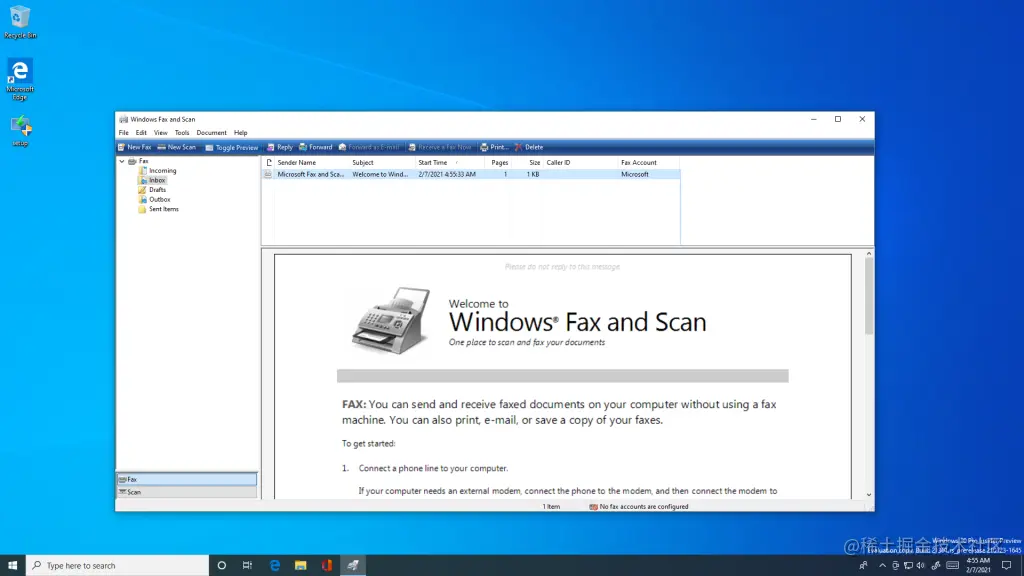Image resolution: width=1024 pixels, height=576 pixels.
Task: Click the '1 KB' size cell
Action: (x=533, y=174)
